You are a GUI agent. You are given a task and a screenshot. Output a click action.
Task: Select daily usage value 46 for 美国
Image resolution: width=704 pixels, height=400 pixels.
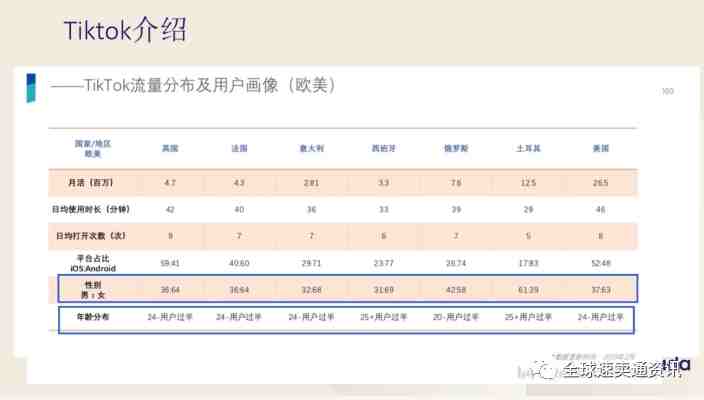point(601,209)
